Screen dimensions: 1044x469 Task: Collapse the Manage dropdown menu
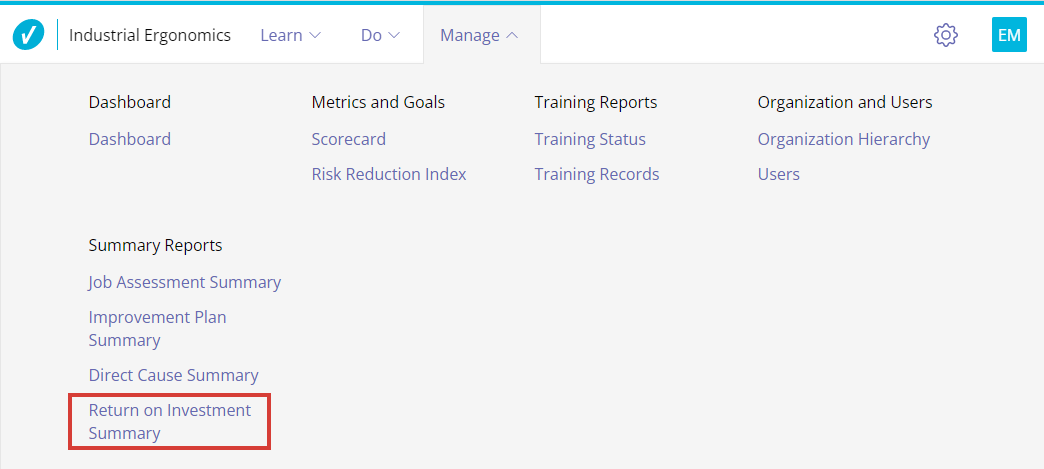pyautogui.click(x=479, y=35)
